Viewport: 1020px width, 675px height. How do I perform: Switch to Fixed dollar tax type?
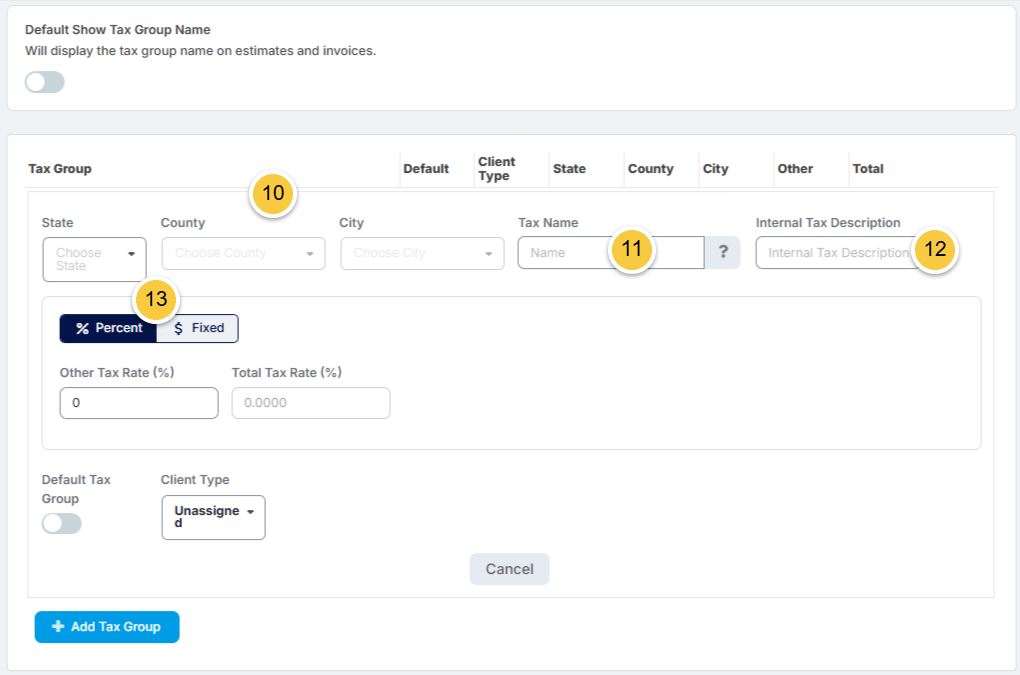(198, 328)
